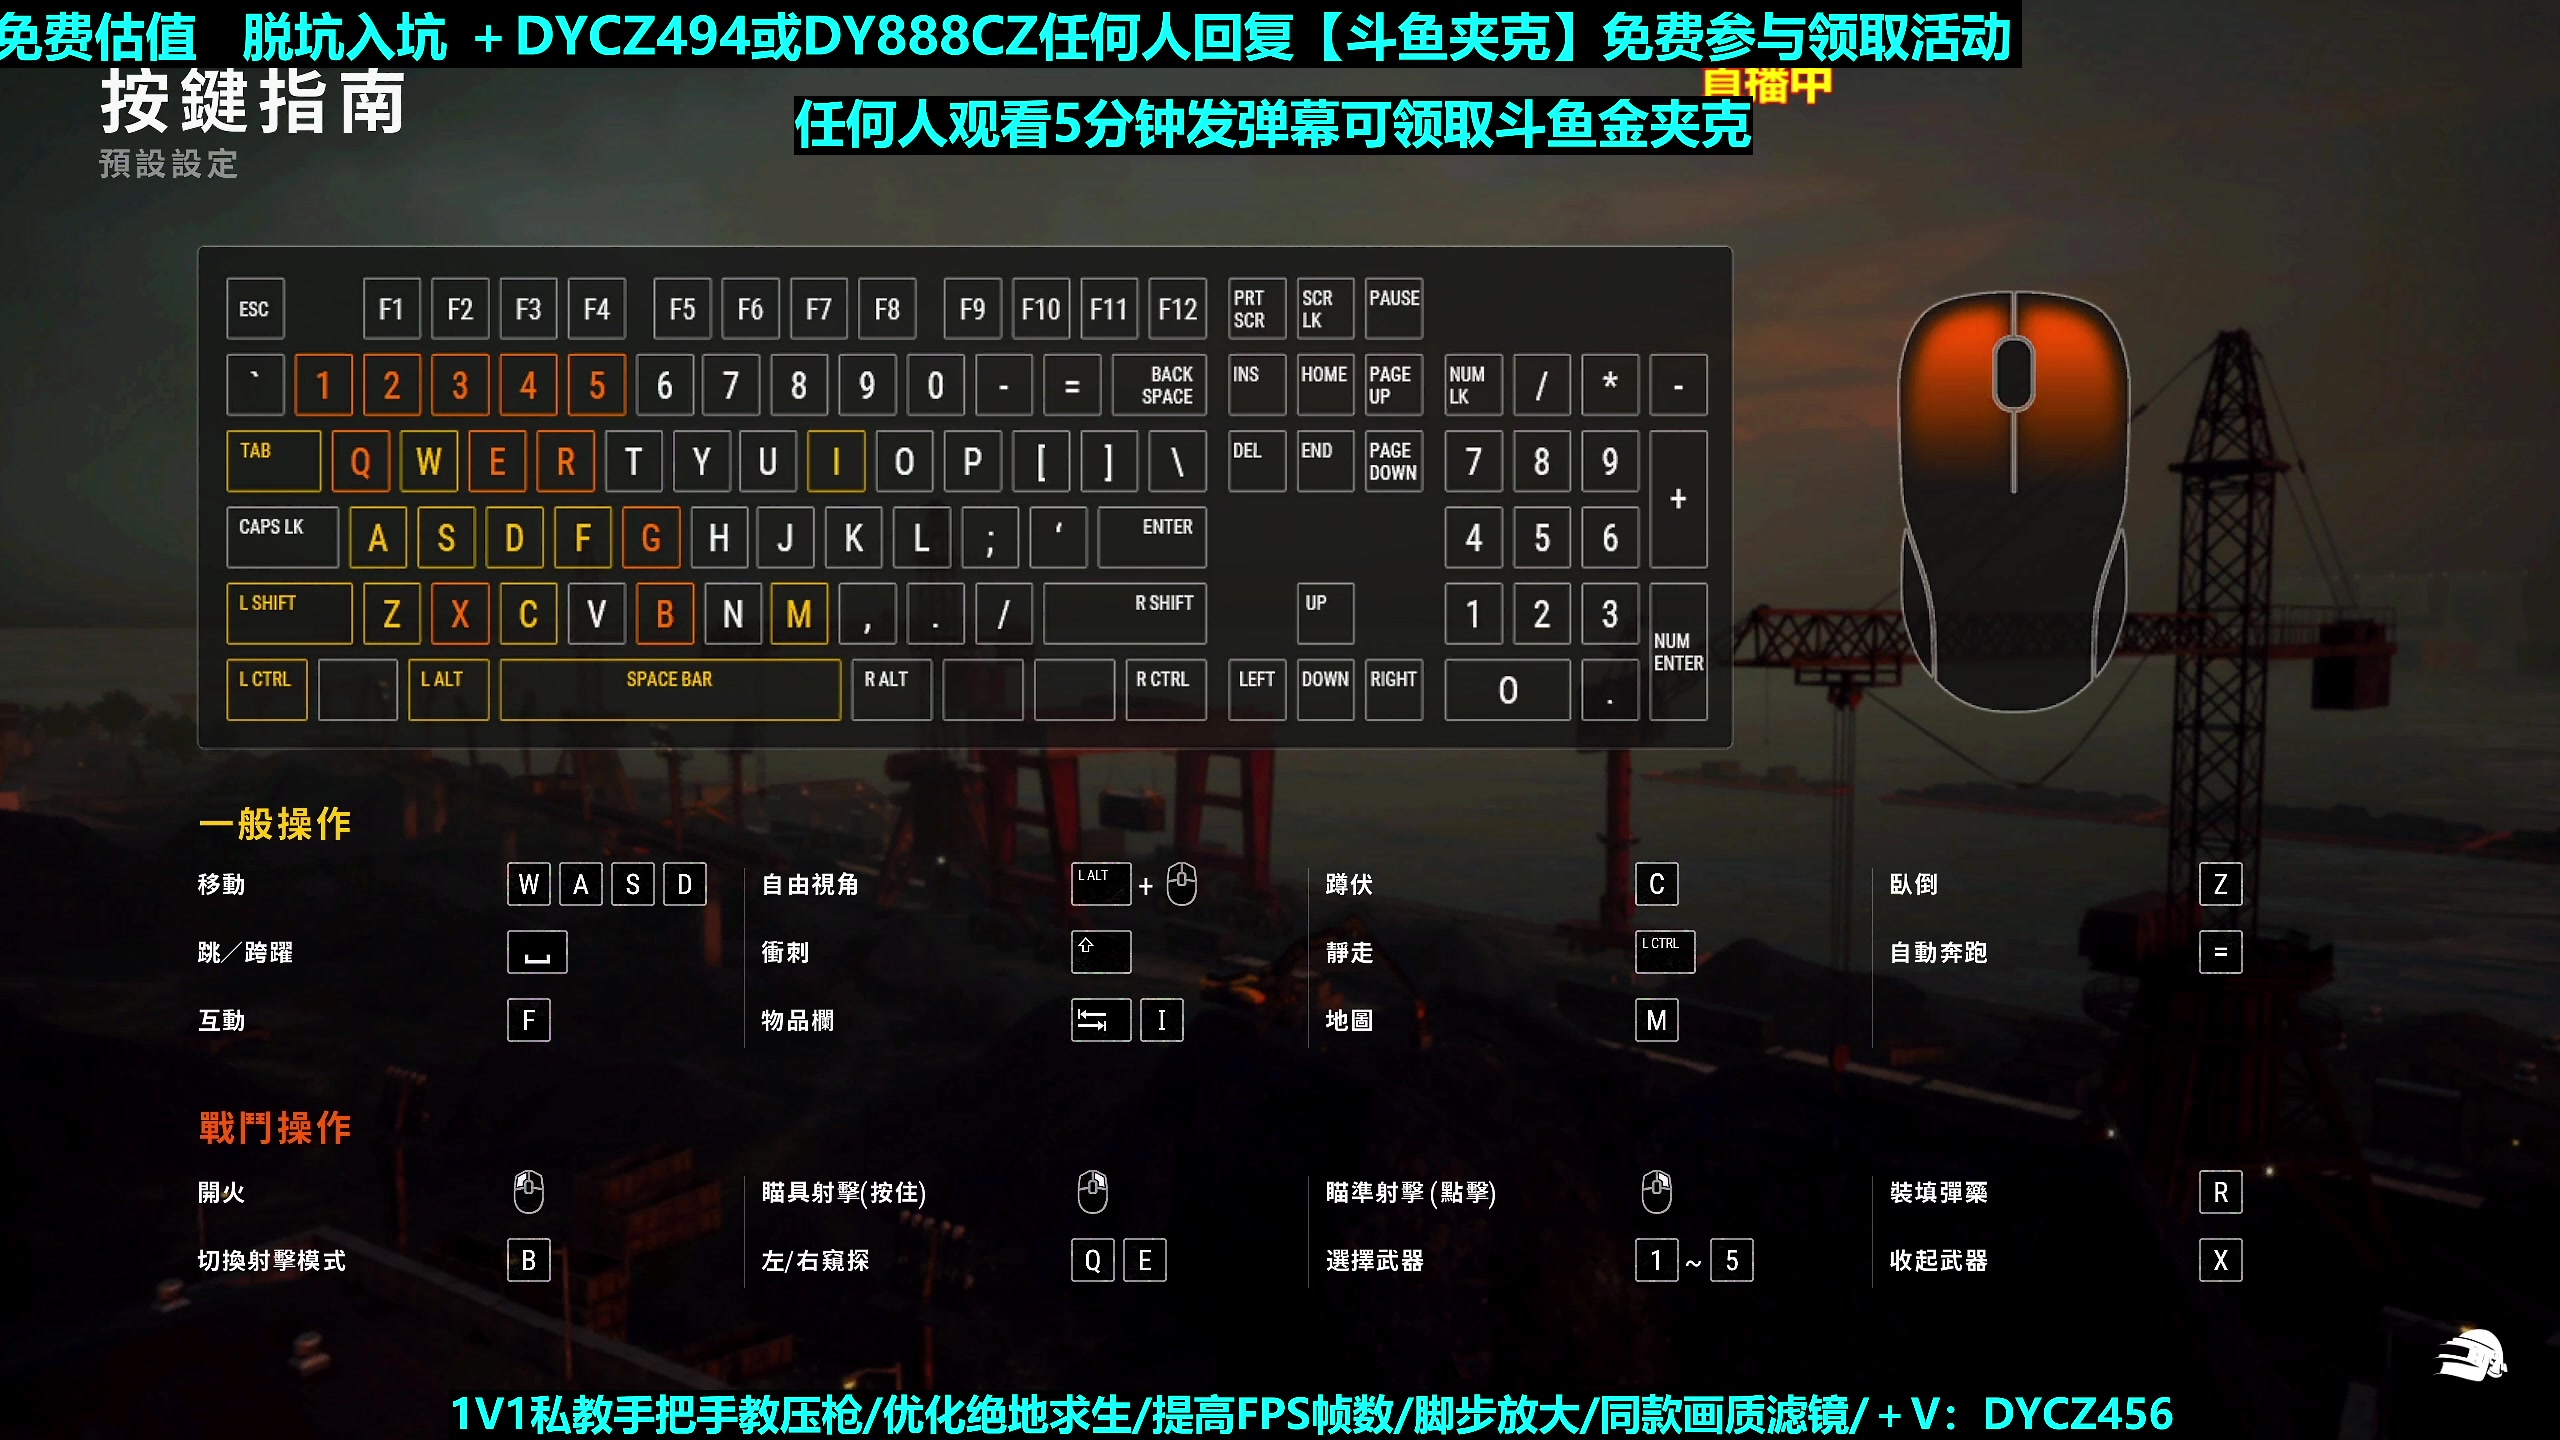Click the ESC key icon

[255, 308]
